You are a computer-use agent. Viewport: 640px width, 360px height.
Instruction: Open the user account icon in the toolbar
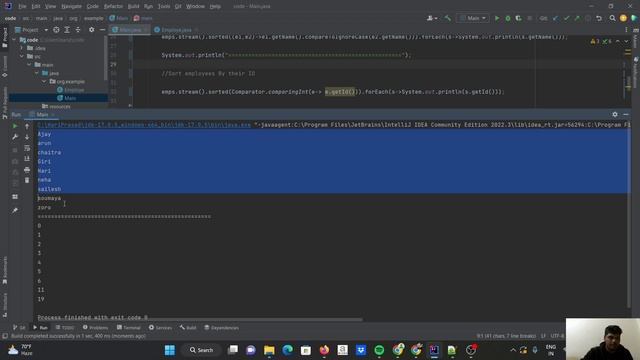tap(431, 18)
